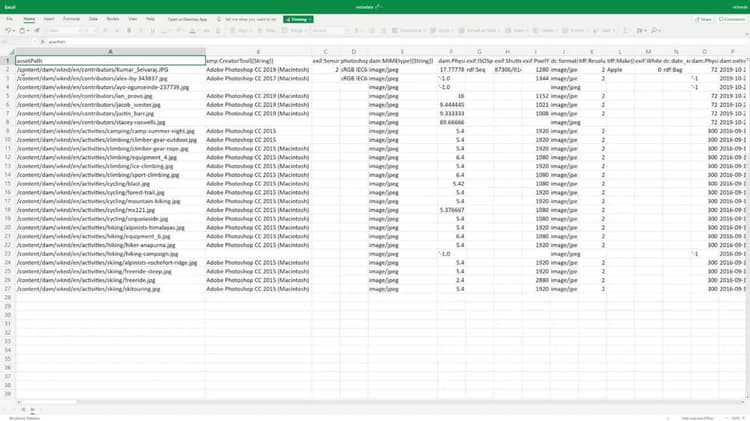Select the freeride-steep.jpg path cell
Screen dimensions: 750x421
(x=110, y=271)
